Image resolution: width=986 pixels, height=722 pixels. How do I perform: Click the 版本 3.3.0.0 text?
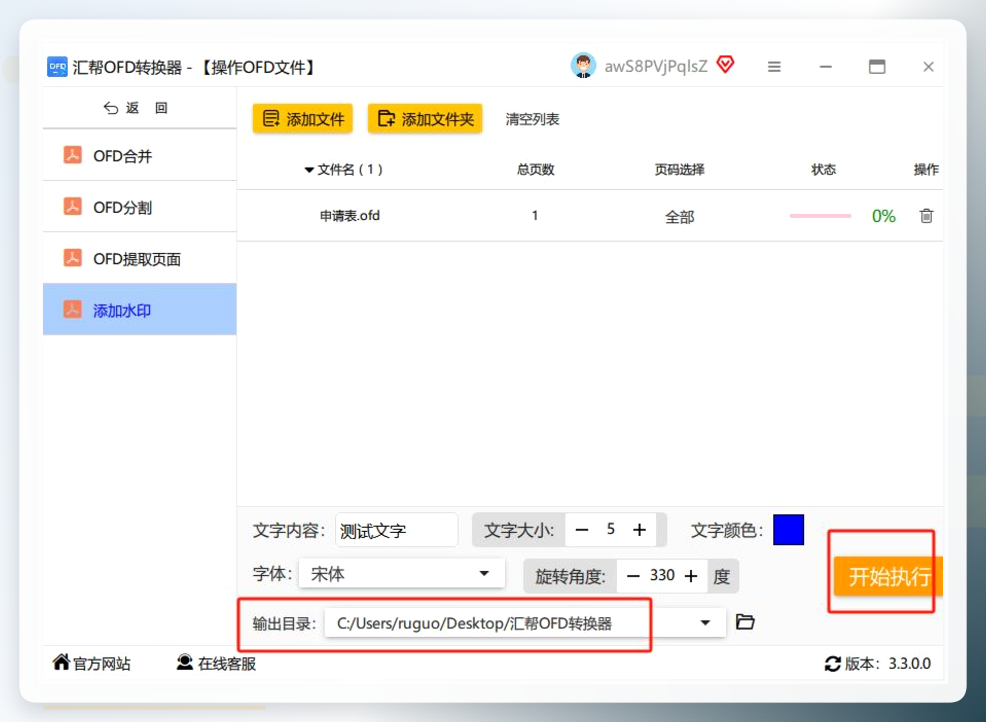point(887,664)
